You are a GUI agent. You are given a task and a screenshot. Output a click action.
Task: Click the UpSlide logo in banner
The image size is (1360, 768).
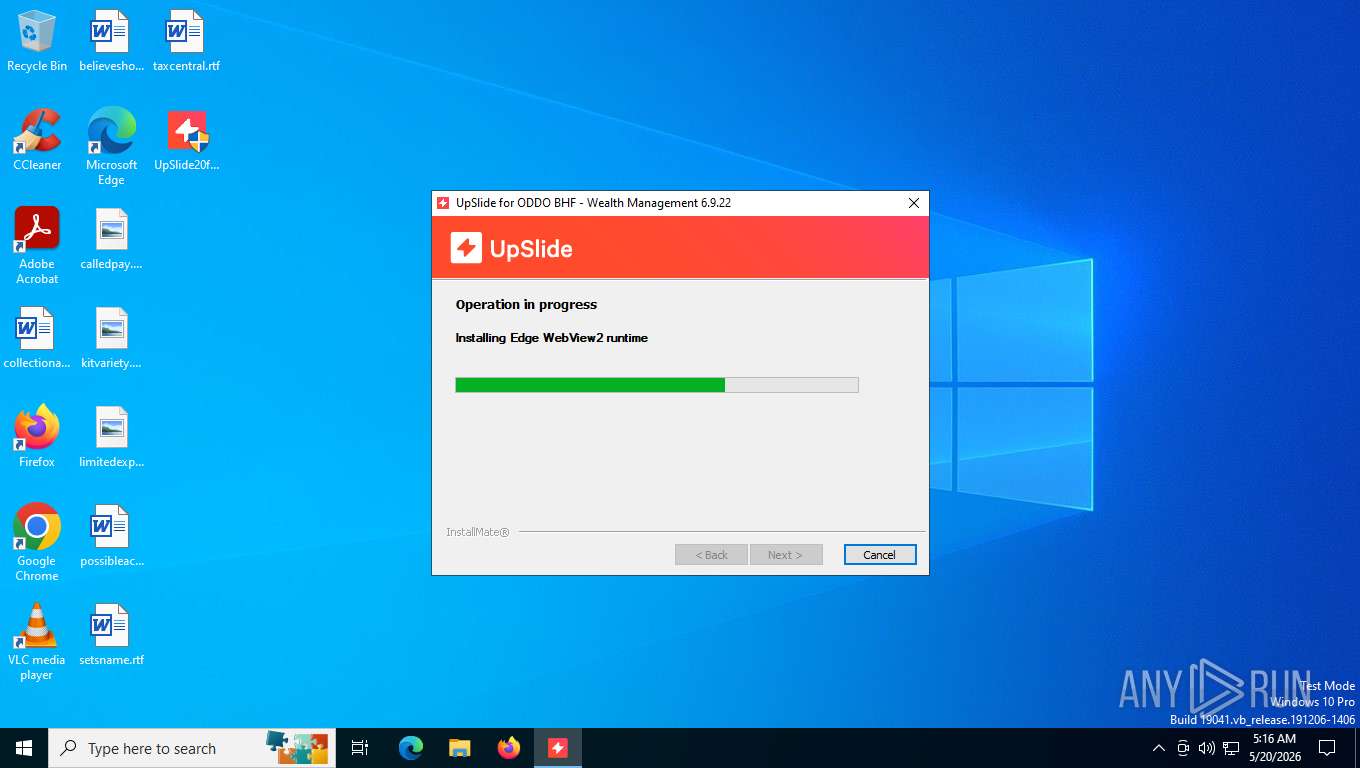tap(512, 248)
